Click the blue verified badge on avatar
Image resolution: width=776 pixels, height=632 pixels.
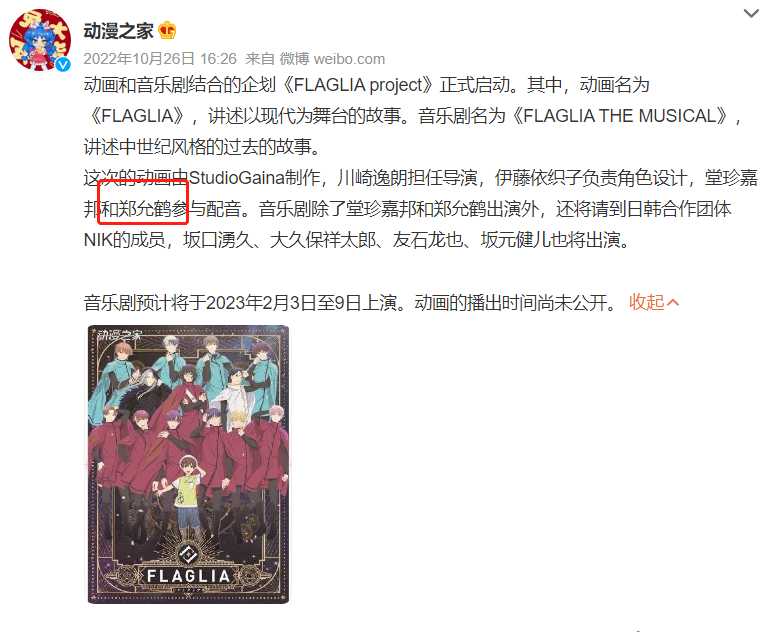point(62,65)
